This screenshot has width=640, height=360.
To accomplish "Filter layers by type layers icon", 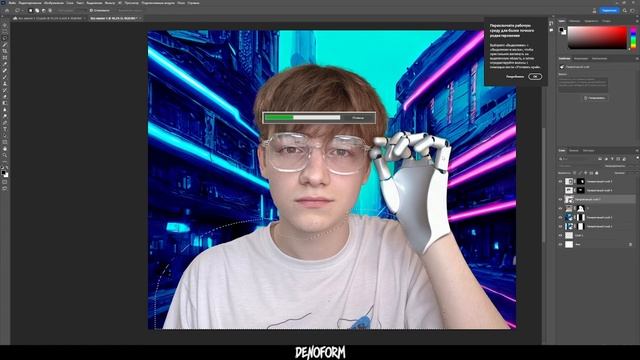I will (x=612, y=158).
